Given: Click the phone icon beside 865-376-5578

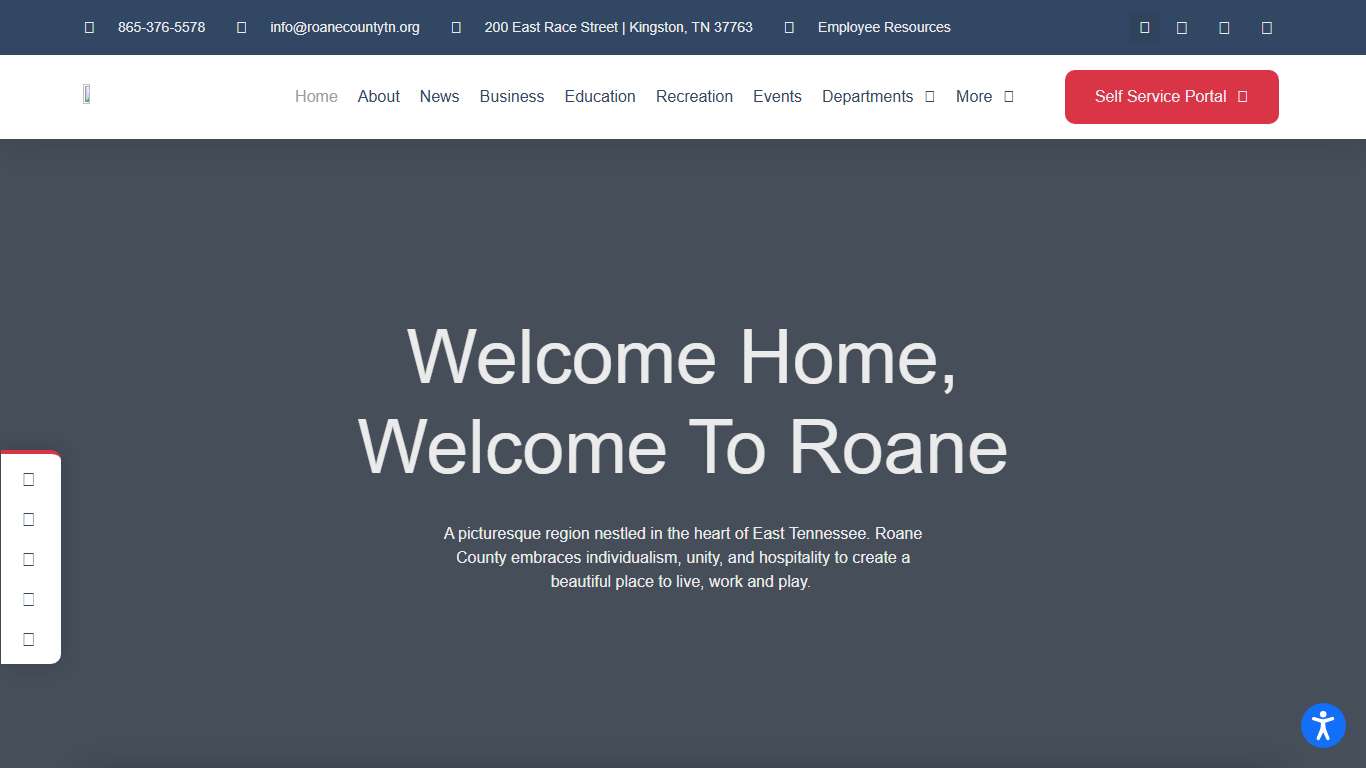Looking at the screenshot, I should coord(89,27).
